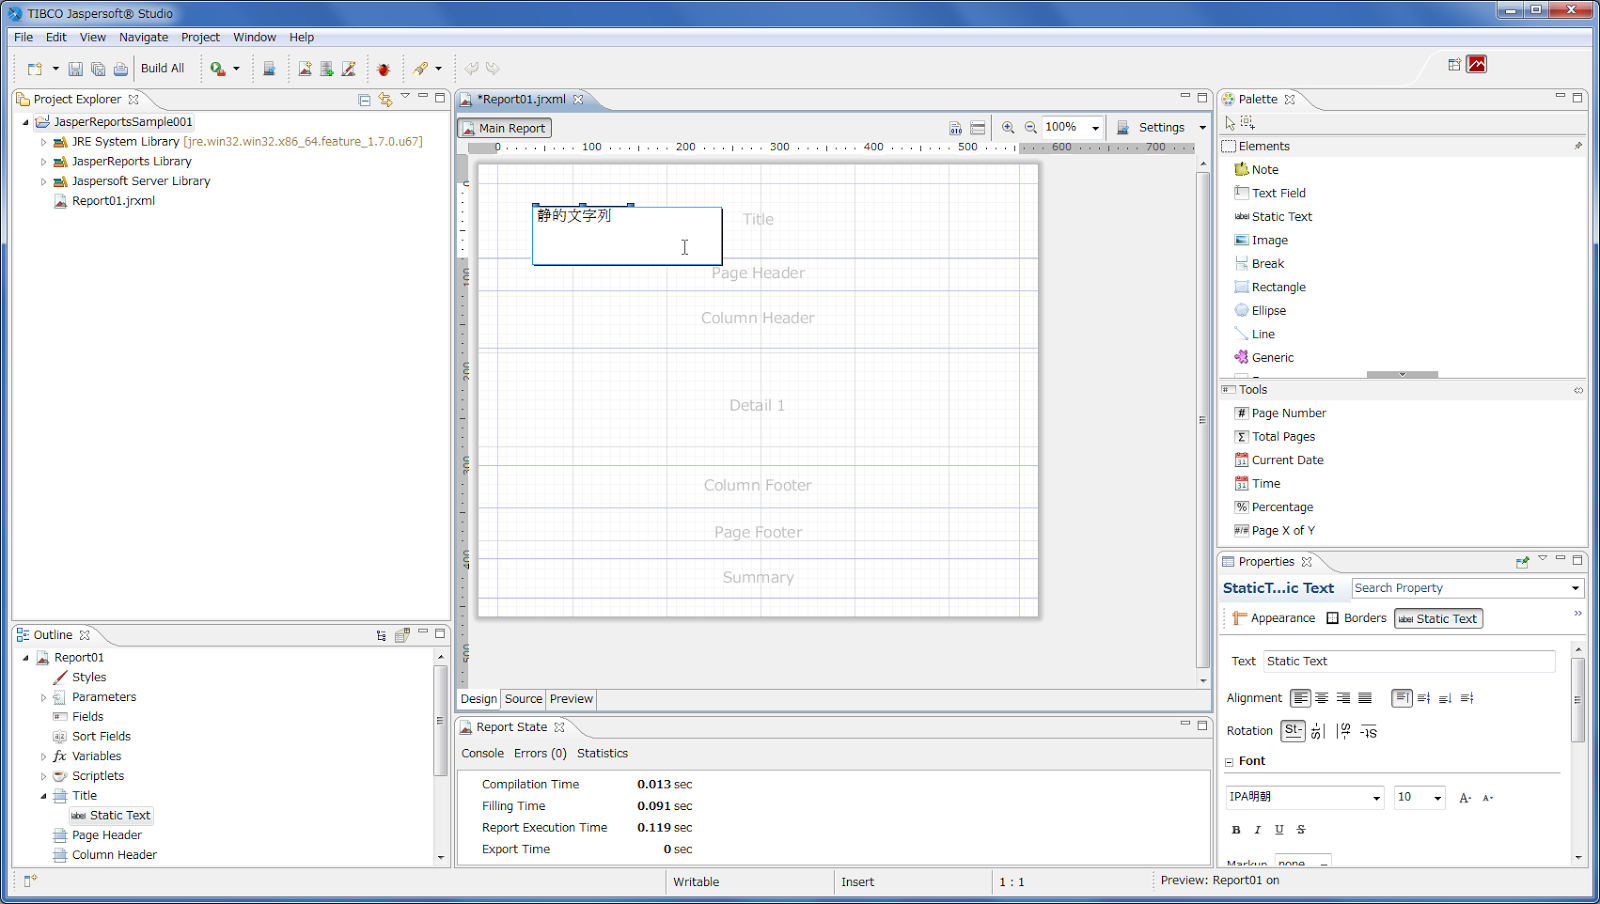This screenshot has width=1600, height=904.
Task: Collapse the Title node in Outline
Action: (43, 796)
